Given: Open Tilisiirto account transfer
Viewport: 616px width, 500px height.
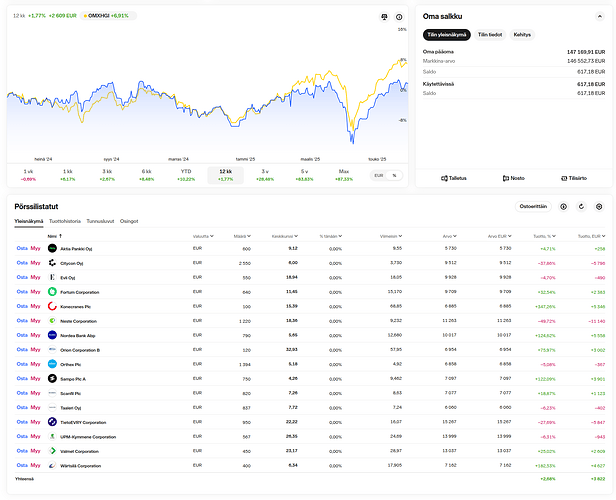Looking at the screenshot, I should click(572, 178).
